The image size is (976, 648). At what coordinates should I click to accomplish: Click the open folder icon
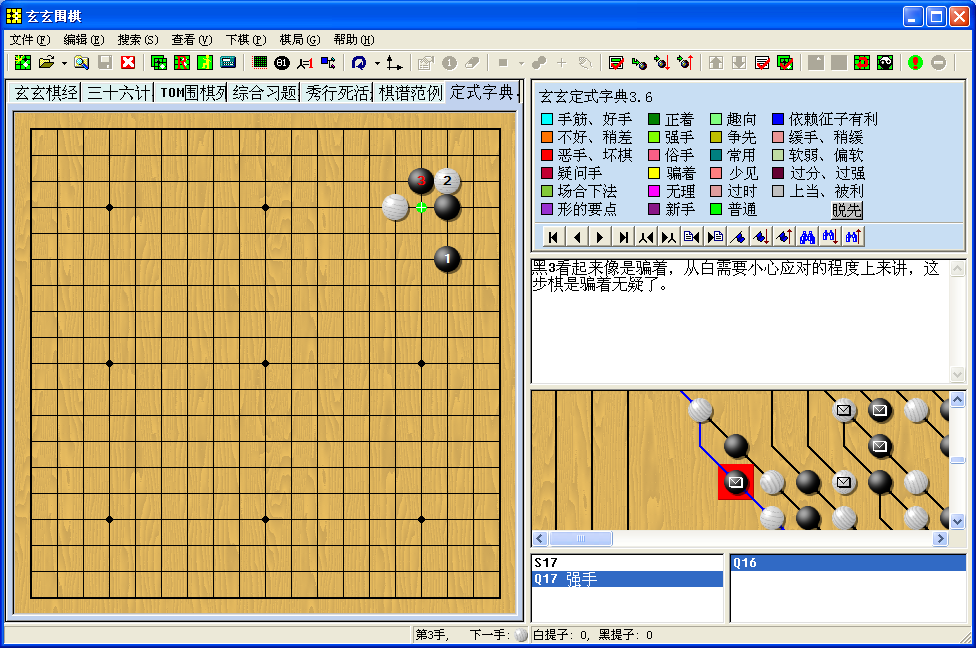[46, 62]
